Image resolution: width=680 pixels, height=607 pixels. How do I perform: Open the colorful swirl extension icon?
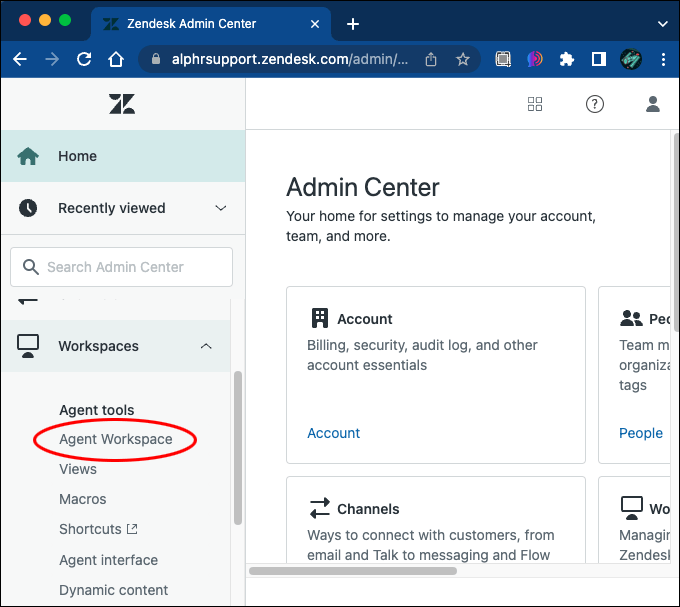pos(535,59)
